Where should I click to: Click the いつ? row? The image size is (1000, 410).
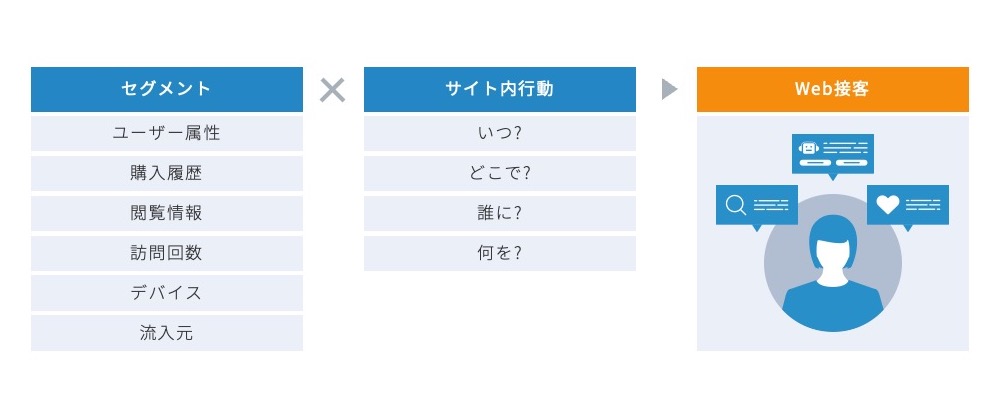499,133
